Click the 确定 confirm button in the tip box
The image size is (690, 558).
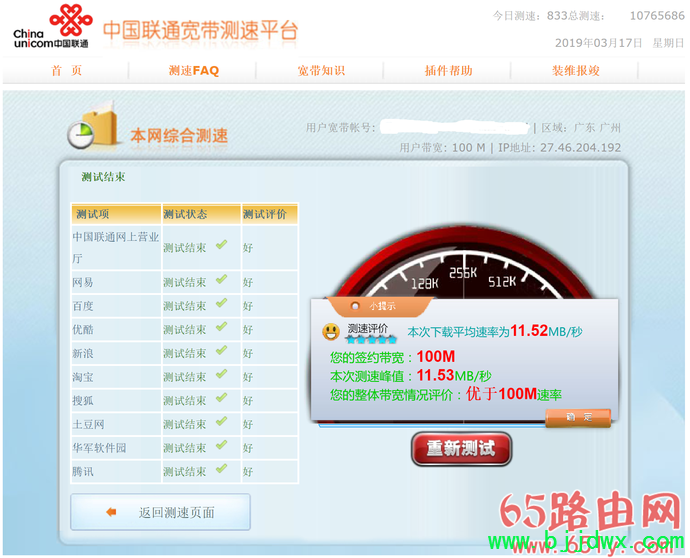[578, 417]
